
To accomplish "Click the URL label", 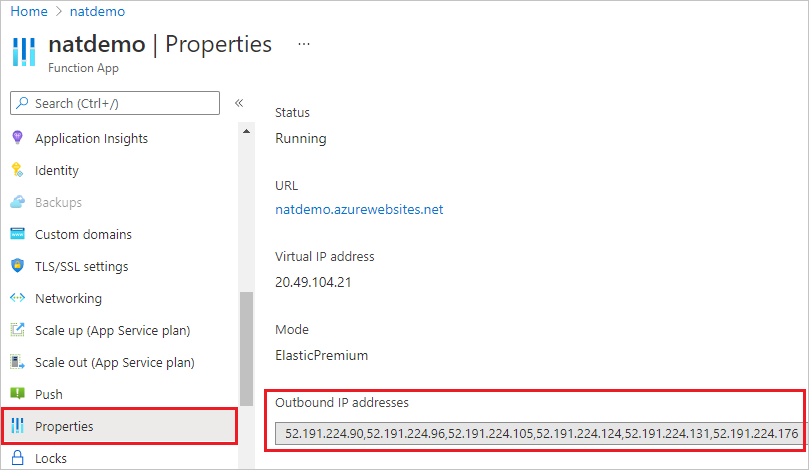I will 286,185.
